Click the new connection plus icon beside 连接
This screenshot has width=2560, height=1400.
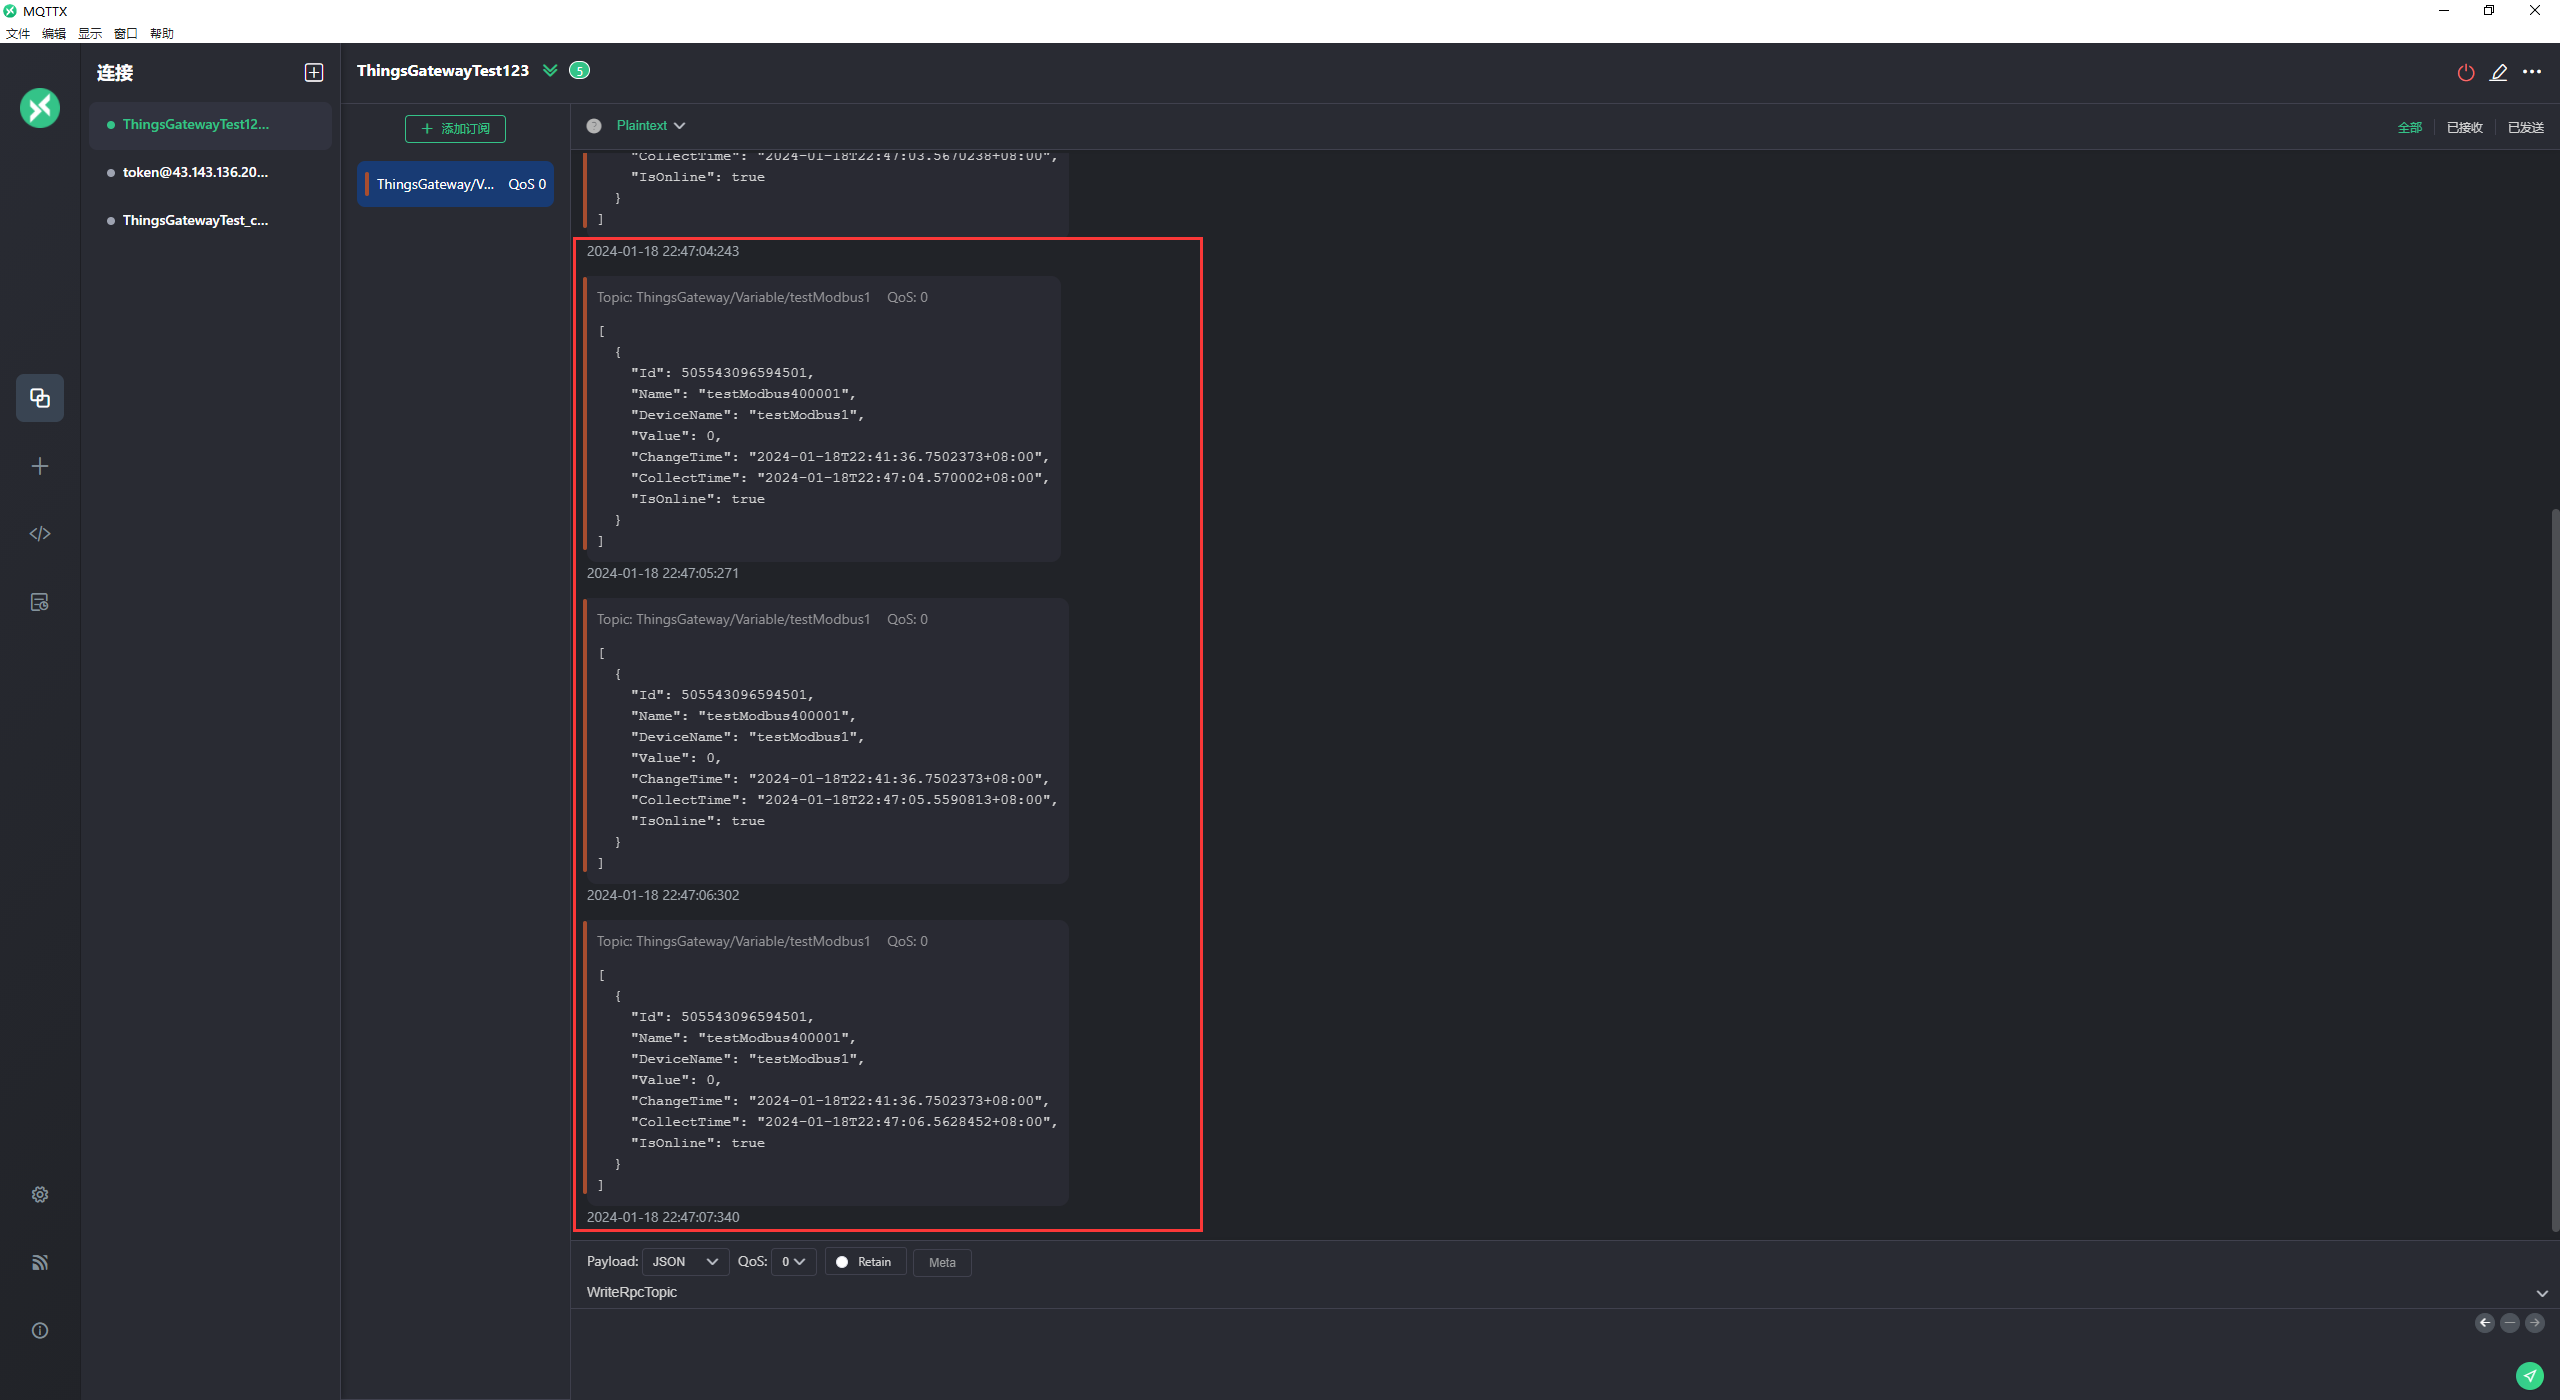pyautogui.click(x=314, y=72)
